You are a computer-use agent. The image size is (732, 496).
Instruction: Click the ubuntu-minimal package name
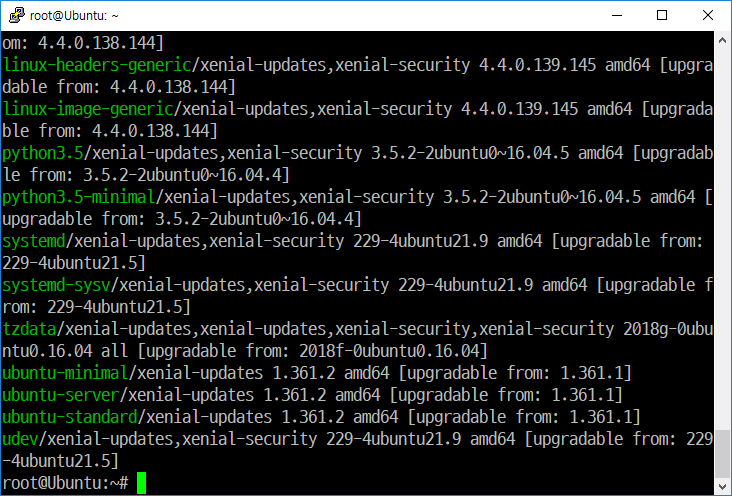click(65, 373)
